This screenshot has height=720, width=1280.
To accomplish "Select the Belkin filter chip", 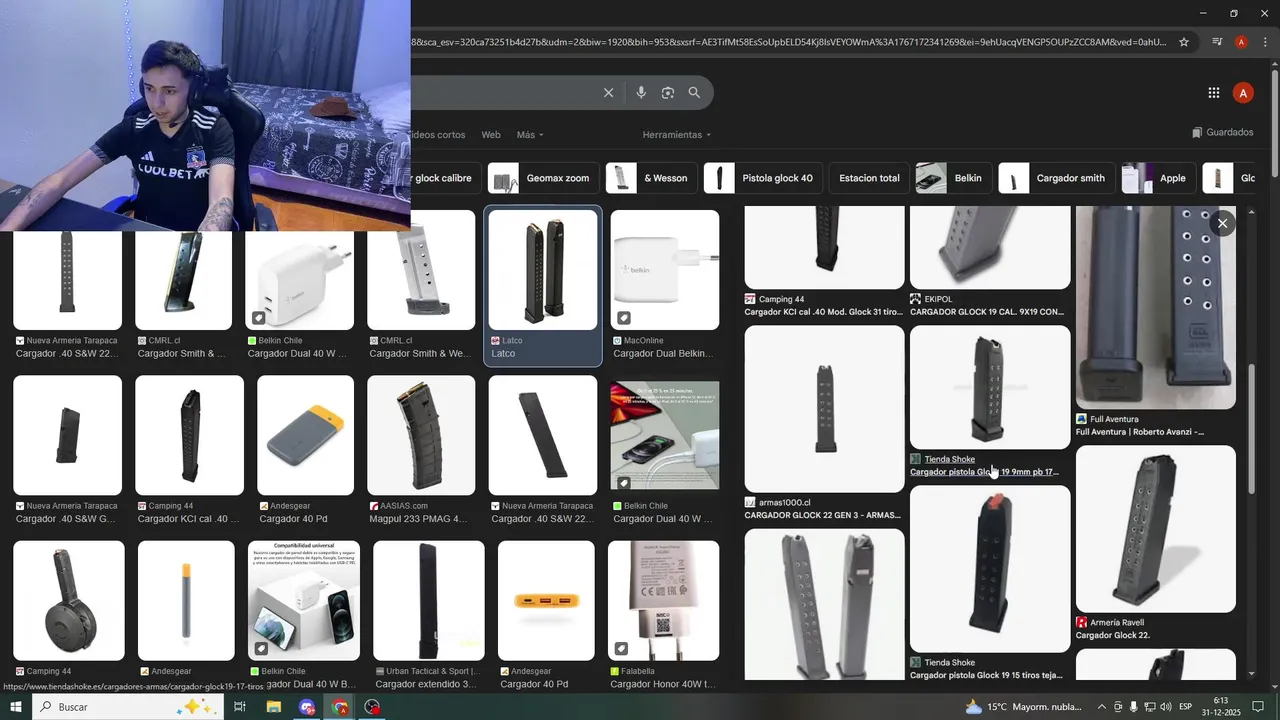I will pyautogui.click(x=953, y=178).
